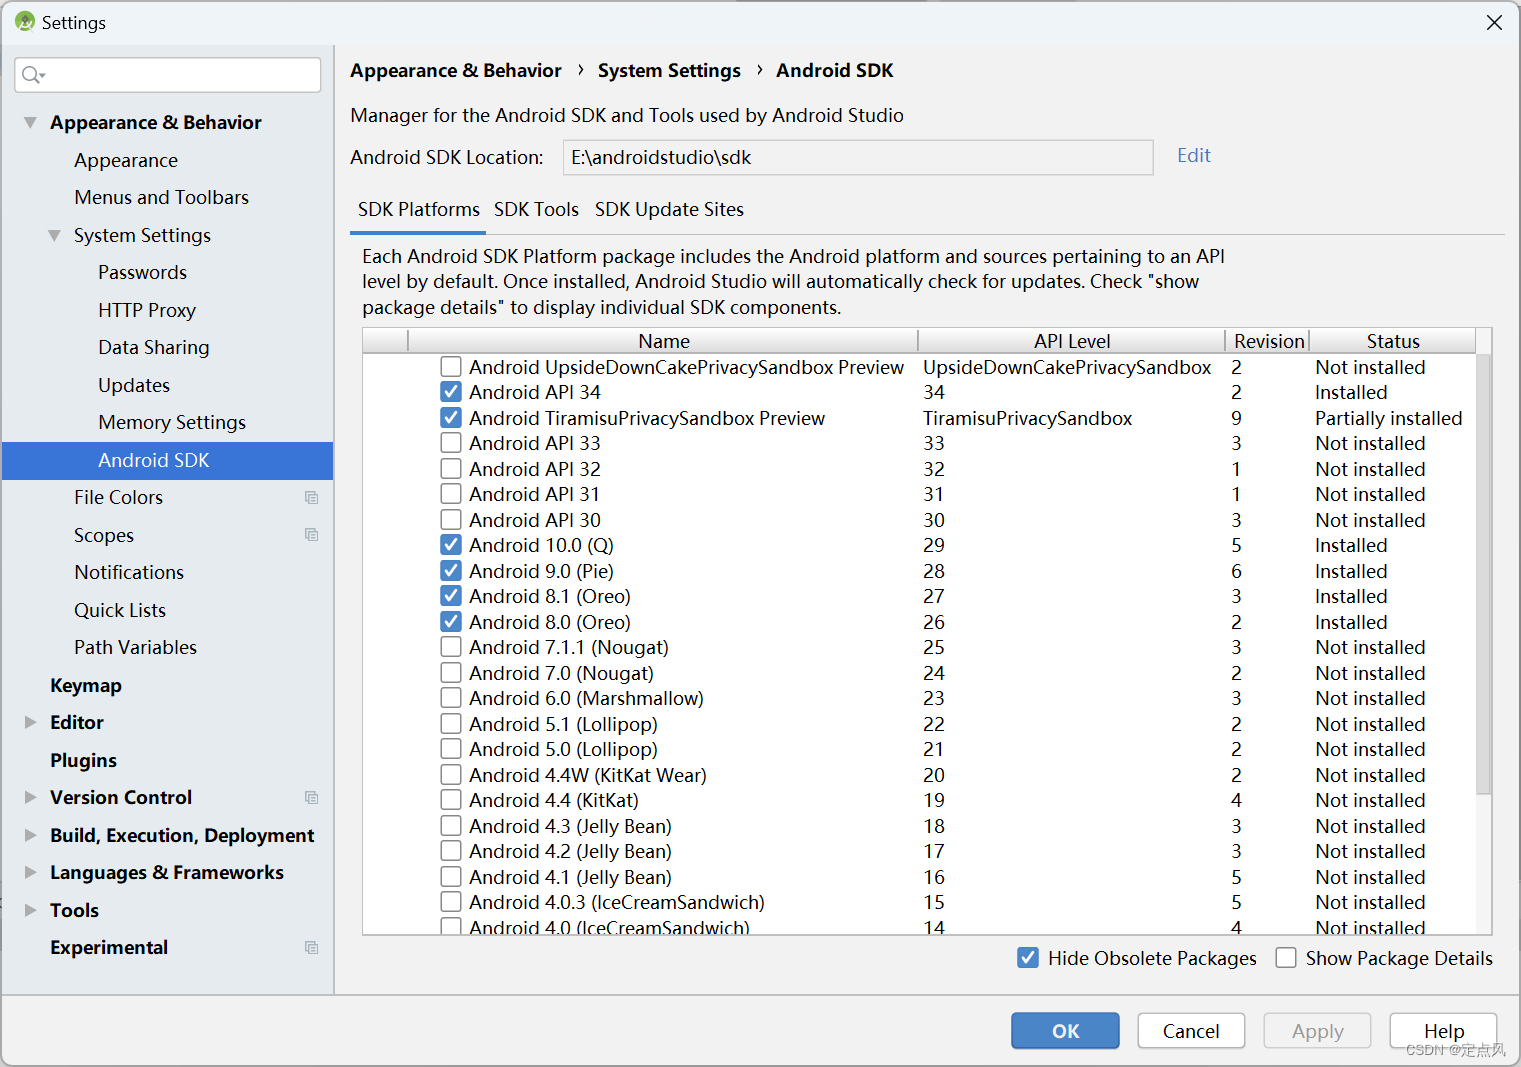Click the search magnifier icon in settings
This screenshot has height=1067, width=1521.
pyautogui.click(x=33, y=75)
